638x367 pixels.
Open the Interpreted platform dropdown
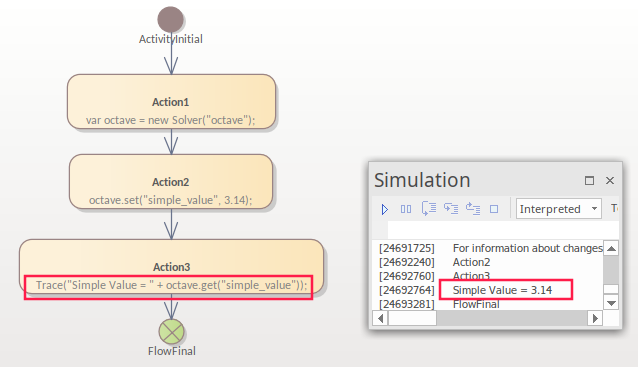tap(559, 209)
